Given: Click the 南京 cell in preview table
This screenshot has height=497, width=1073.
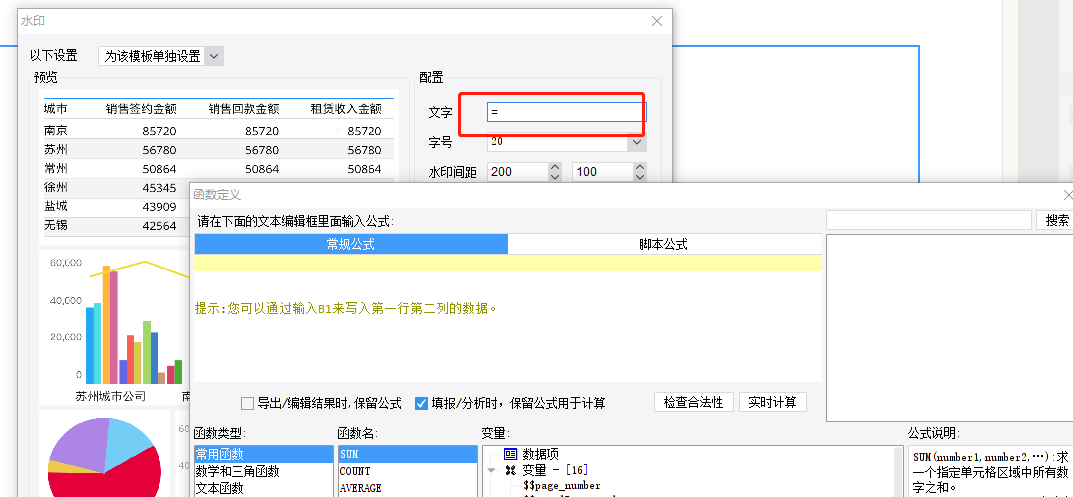Looking at the screenshot, I should coord(55,130).
